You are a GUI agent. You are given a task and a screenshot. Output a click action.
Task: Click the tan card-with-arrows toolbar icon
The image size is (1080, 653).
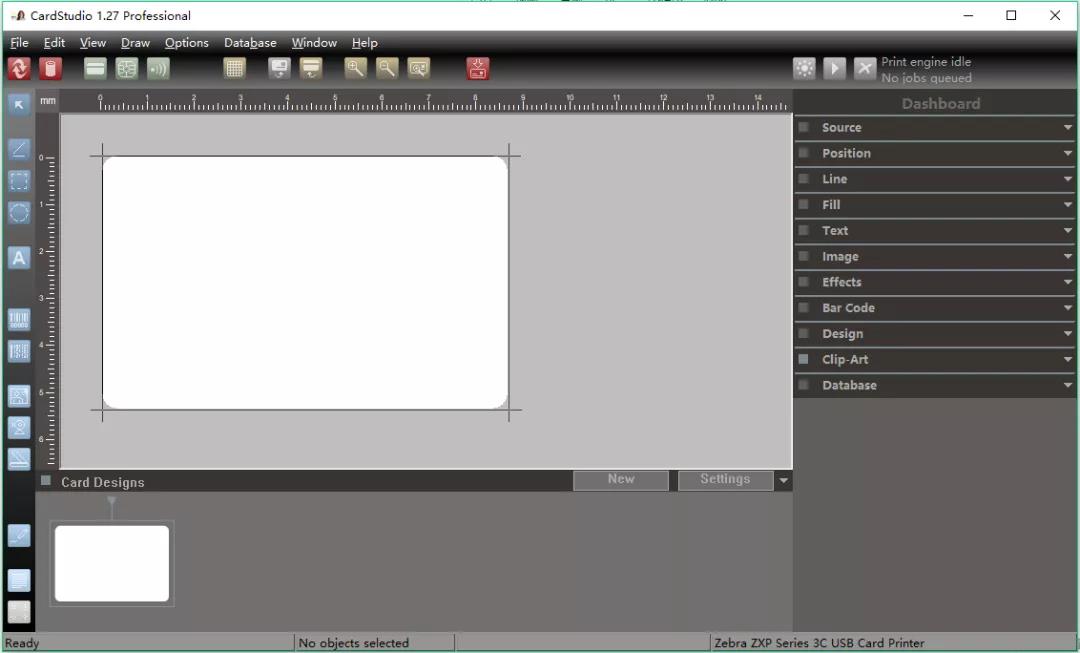pyautogui.click(x=311, y=68)
